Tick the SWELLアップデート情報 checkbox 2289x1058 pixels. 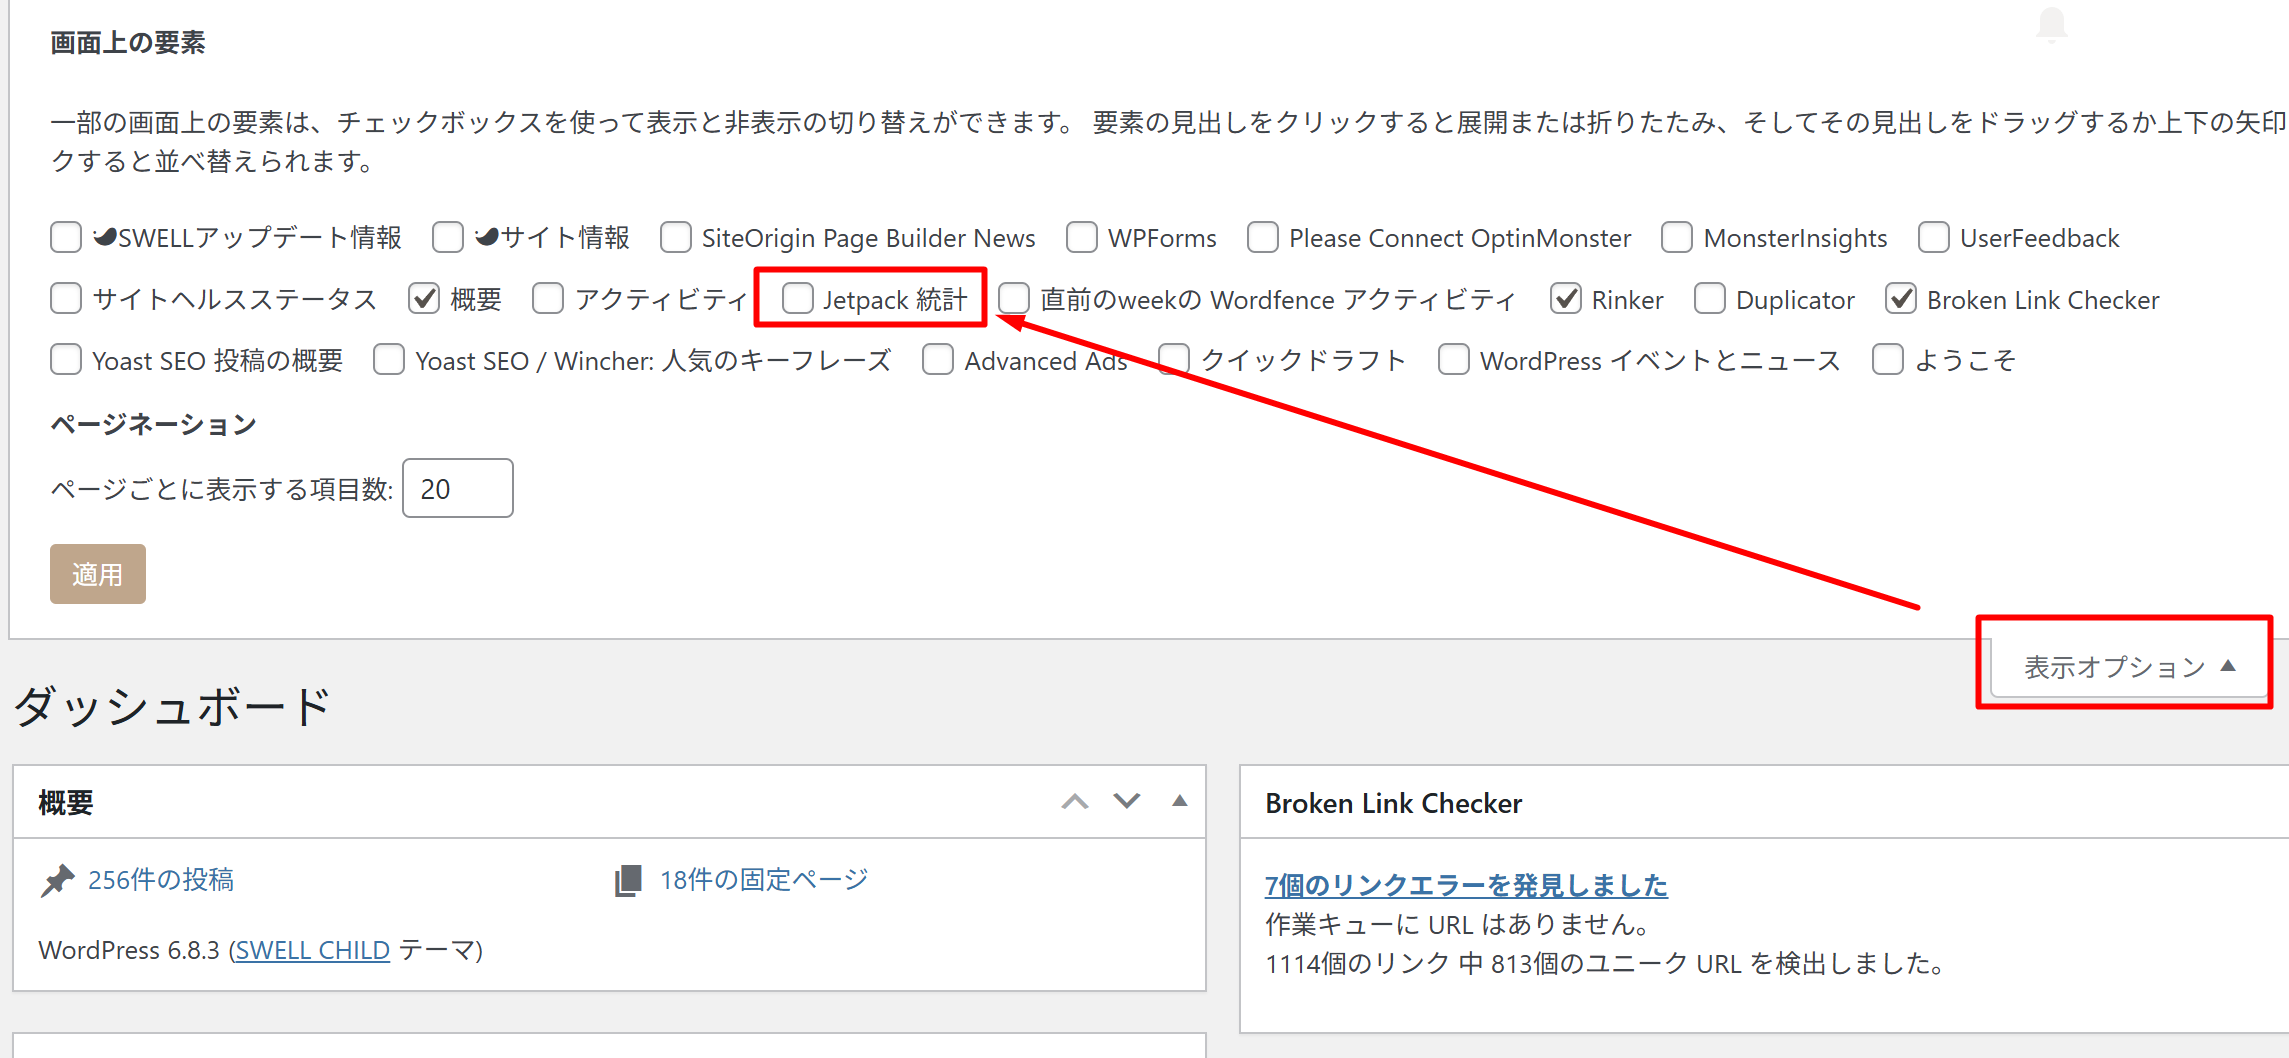[x=66, y=238]
